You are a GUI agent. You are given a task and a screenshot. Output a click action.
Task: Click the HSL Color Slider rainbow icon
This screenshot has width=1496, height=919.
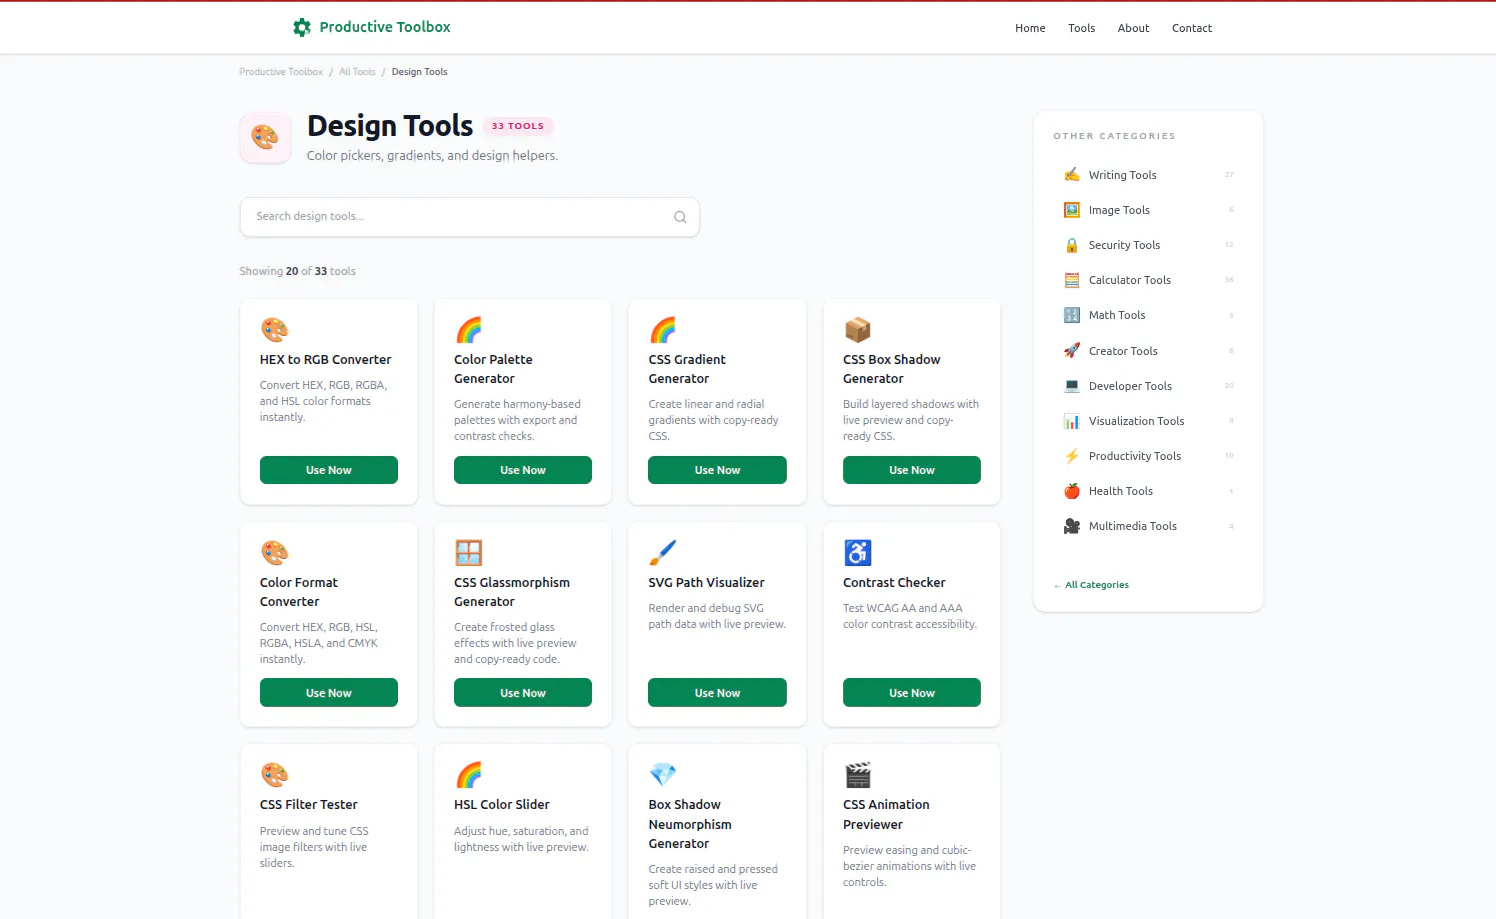[x=469, y=774]
